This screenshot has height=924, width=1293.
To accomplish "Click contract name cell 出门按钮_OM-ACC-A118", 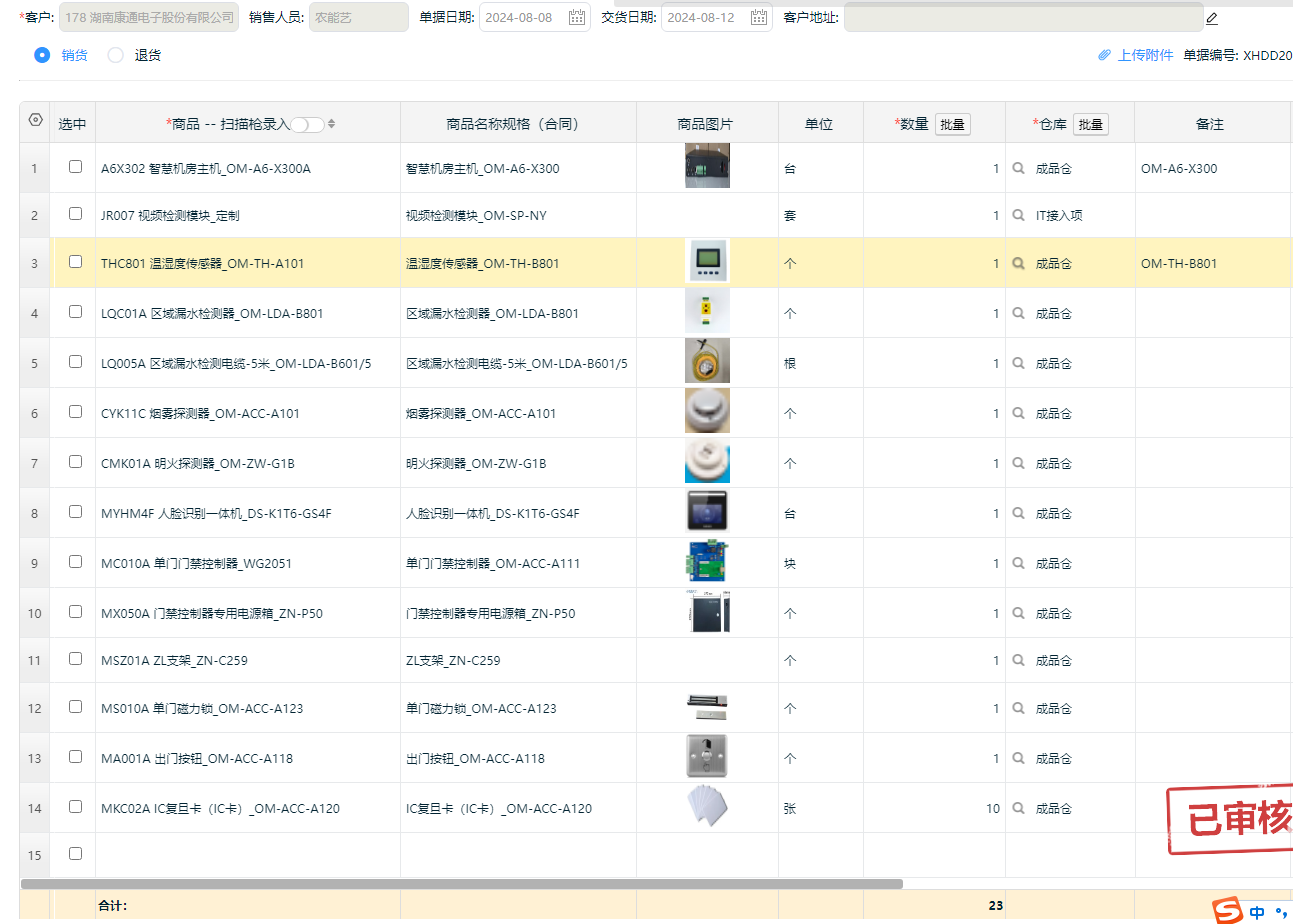I will pos(518,758).
